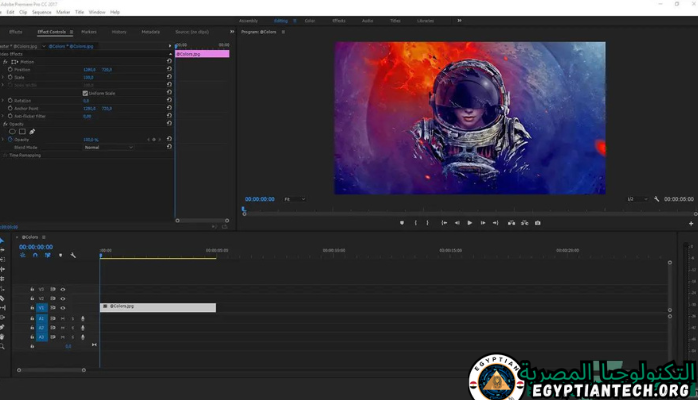Go to In point
The height and width of the screenshot is (400, 698).
pyautogui.click(x=444, y=223)
